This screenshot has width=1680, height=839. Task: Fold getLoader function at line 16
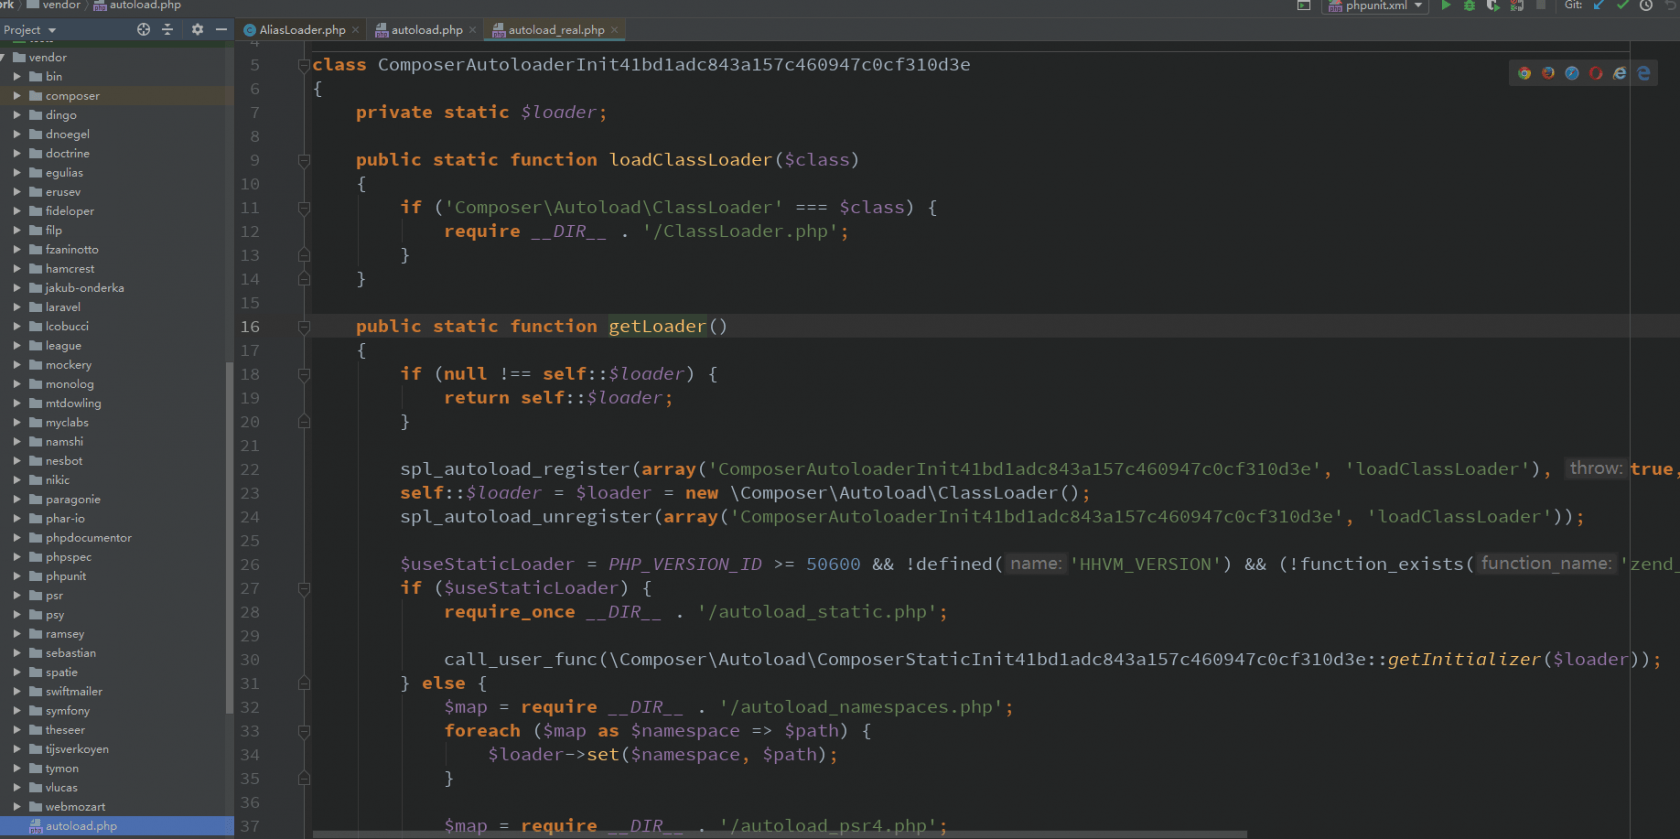304,327
